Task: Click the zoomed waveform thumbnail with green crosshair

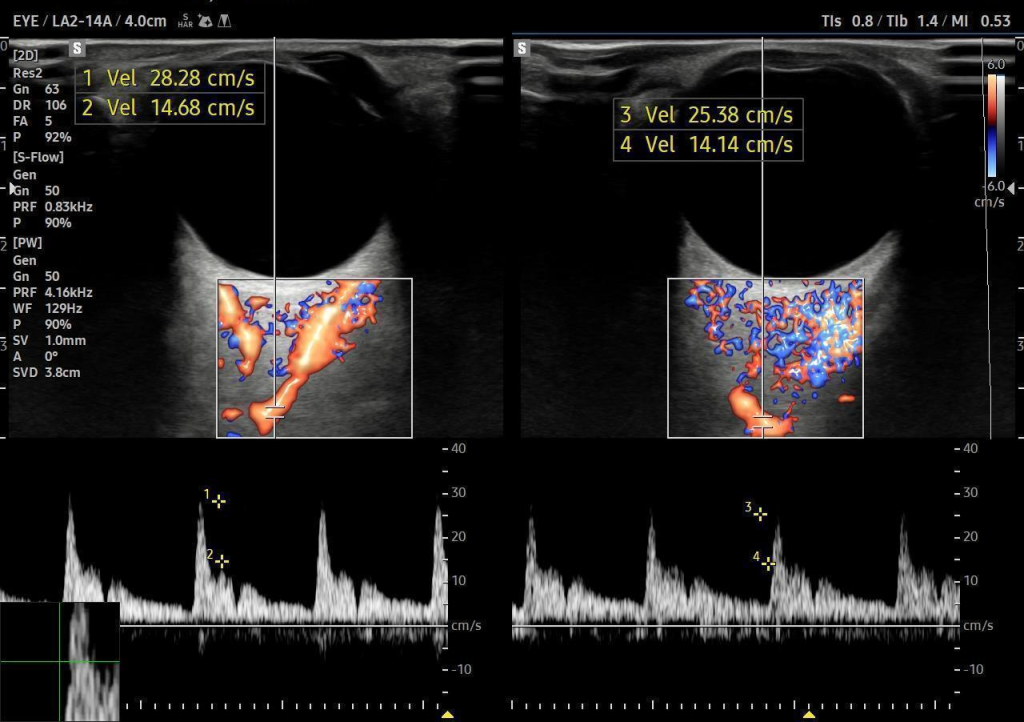Action: coord(60,662)
